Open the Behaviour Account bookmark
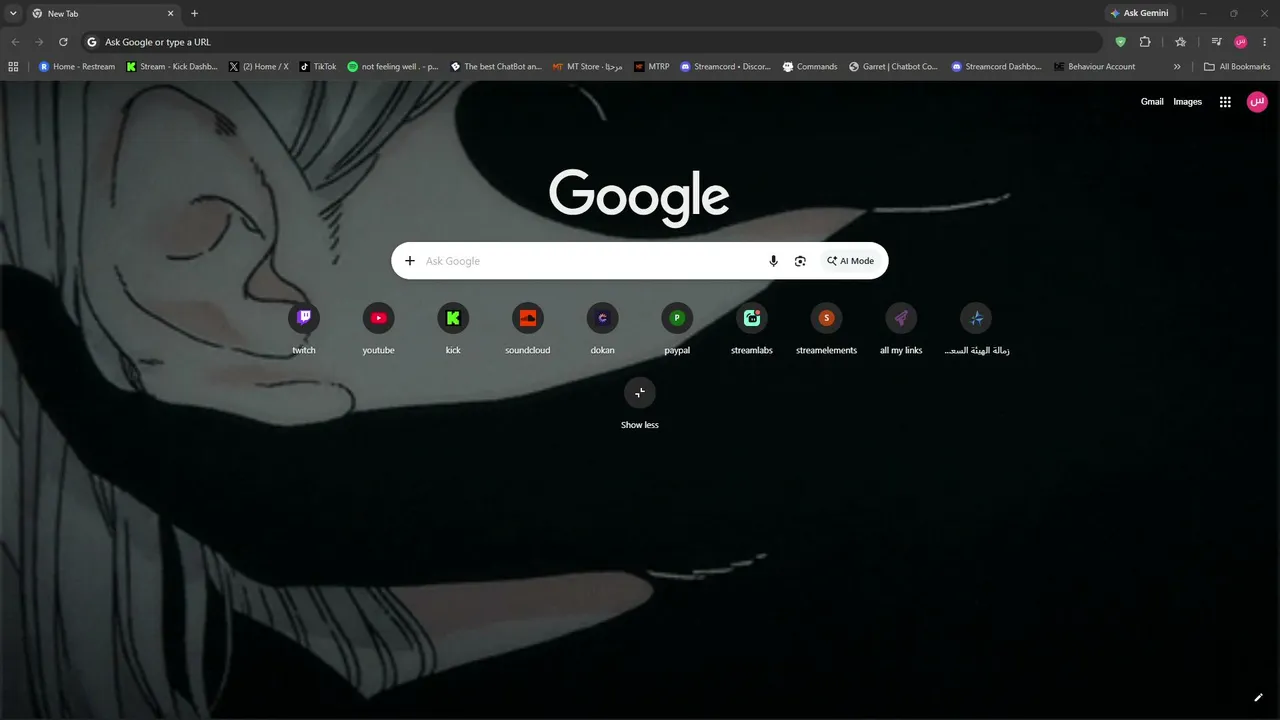 [1095, 67]
